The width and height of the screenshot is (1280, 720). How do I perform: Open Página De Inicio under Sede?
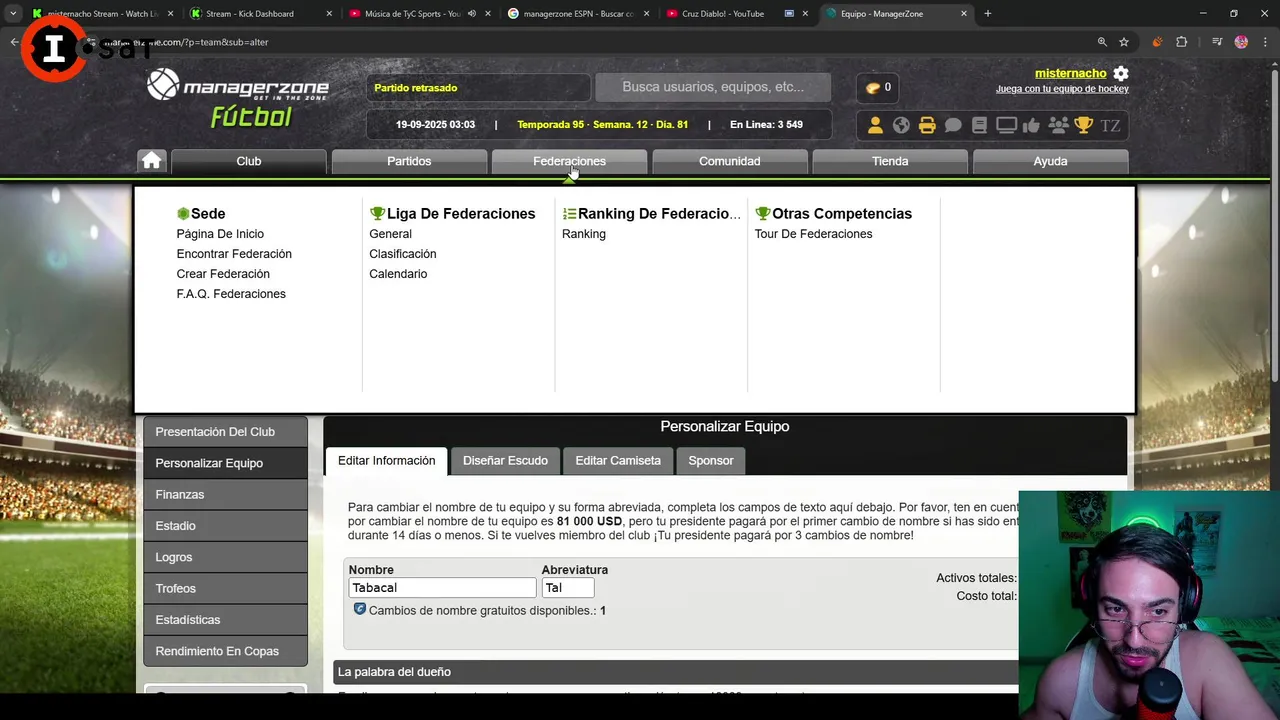point(220,234)
